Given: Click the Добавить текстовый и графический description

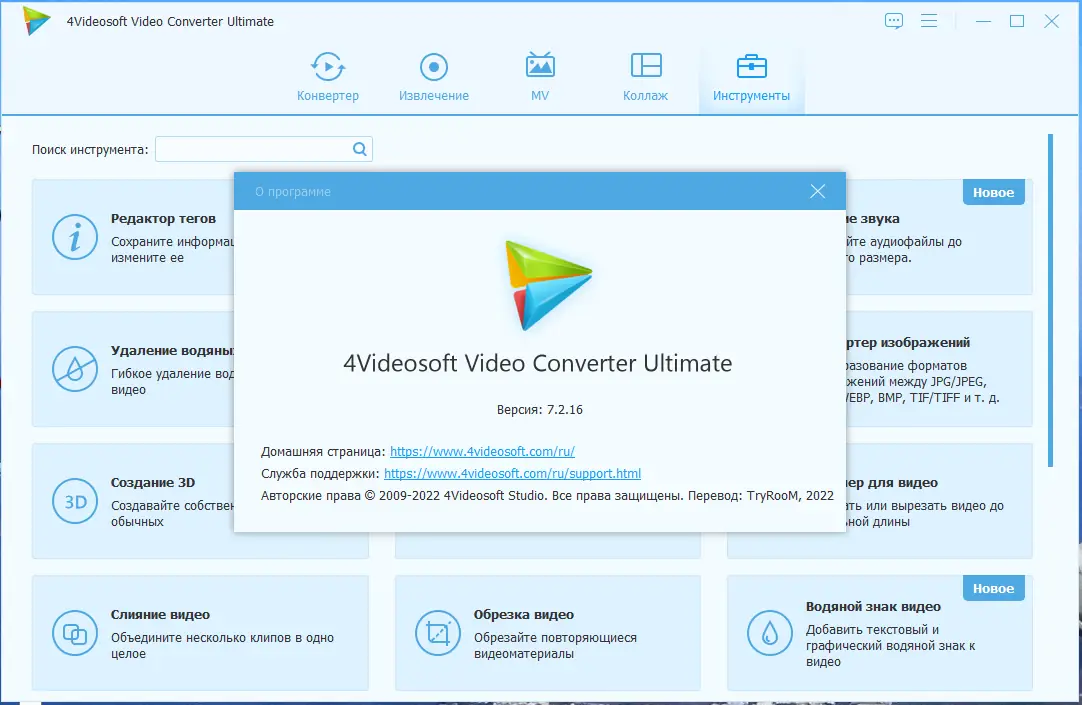Looking at the screenshot, I should click(890, 646).
